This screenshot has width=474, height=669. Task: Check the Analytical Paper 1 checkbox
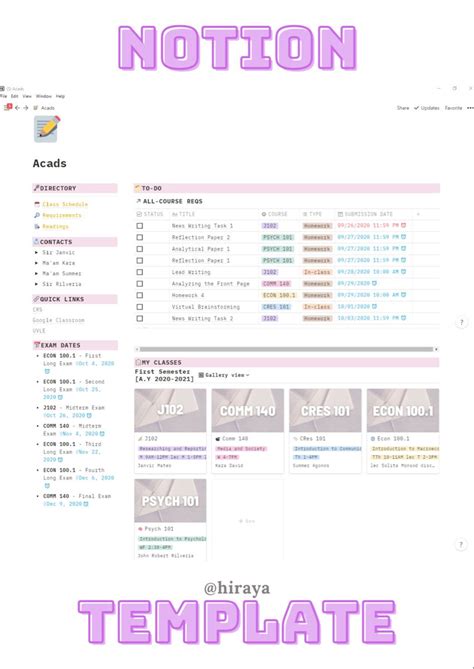pos(140,249)
